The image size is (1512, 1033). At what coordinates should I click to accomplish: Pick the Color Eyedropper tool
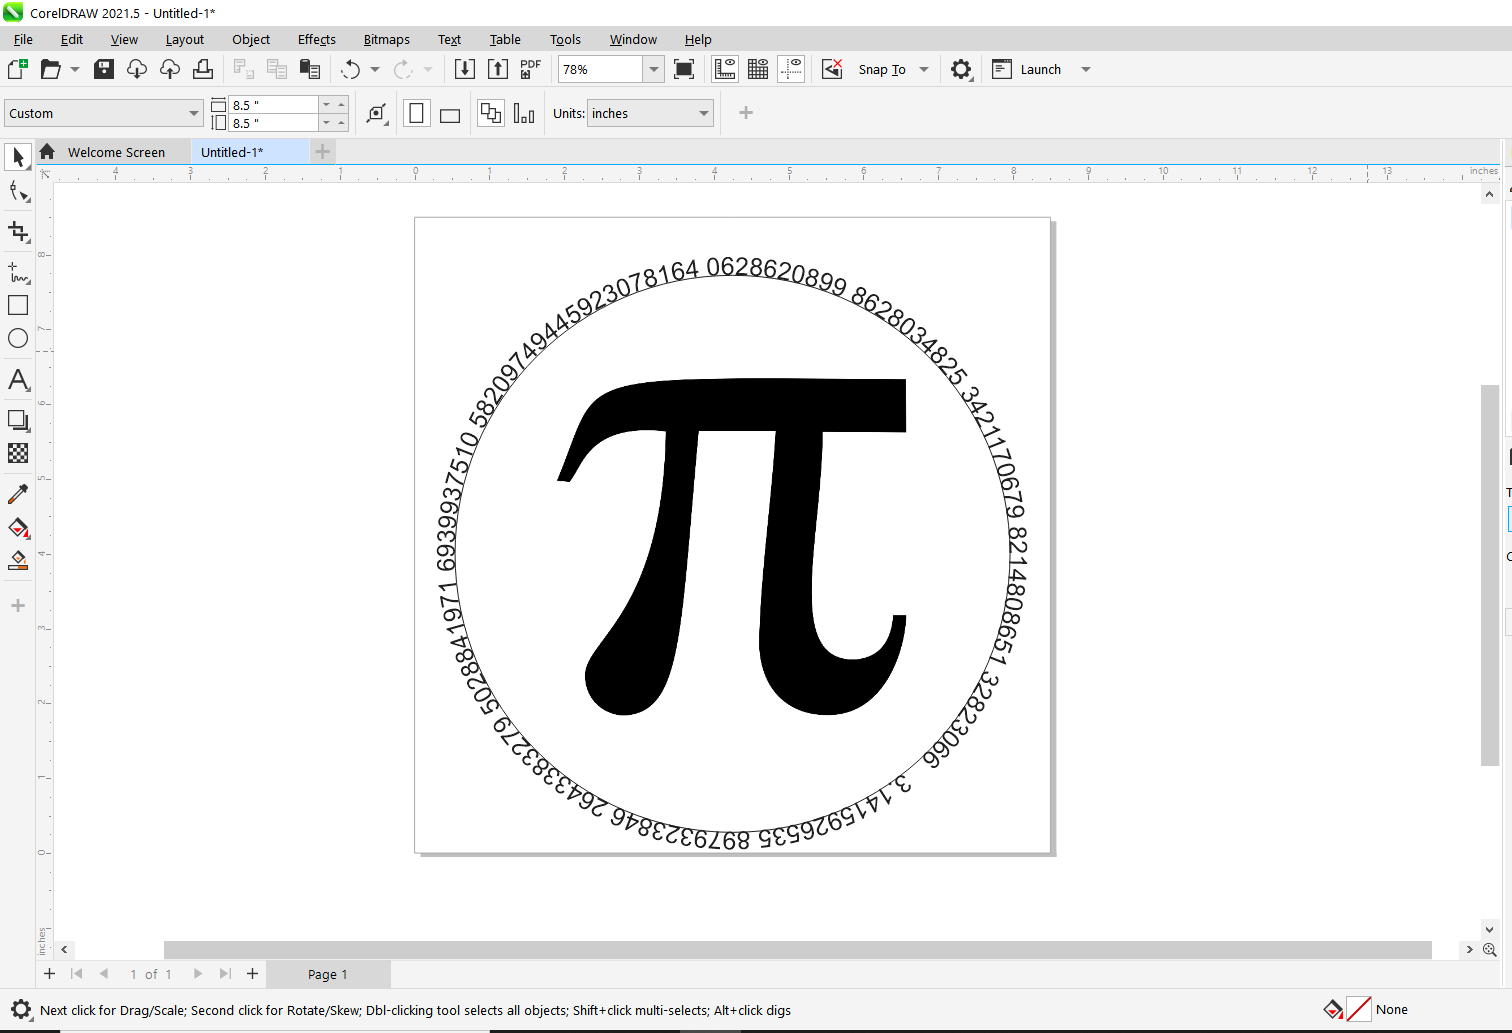[x=18, y=493]
